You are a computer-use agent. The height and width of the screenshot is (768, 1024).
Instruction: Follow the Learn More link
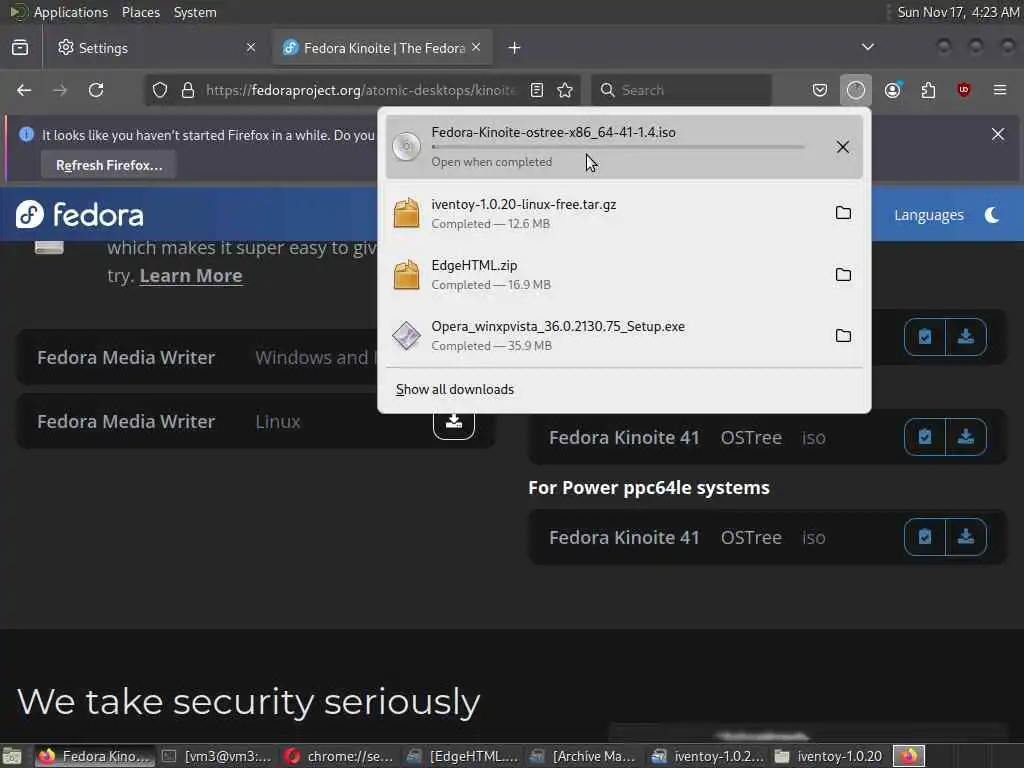(191, 276)
